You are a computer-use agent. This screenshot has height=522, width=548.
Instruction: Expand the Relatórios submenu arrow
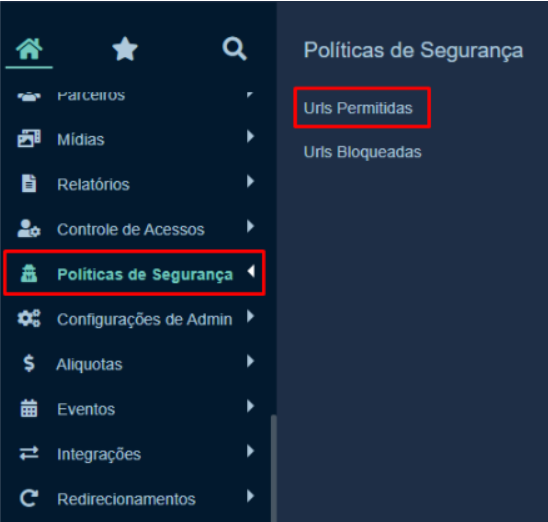click(x=250, y=181)
